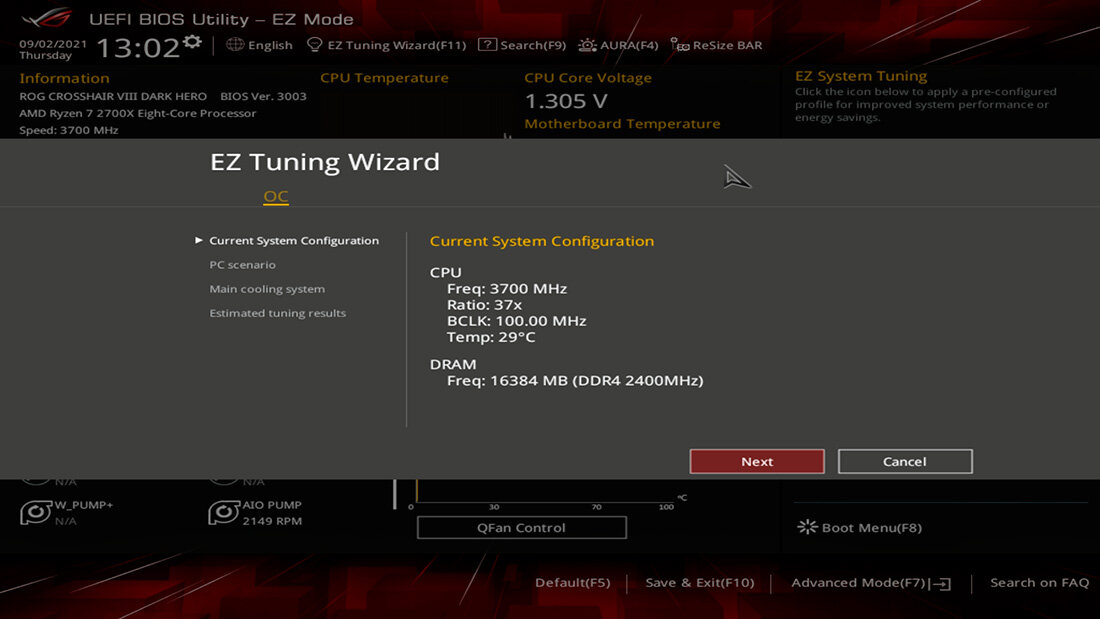This screenshot has height=619, width=1100.
Task: Click the W_PUMP+ fan icon
Action: [36, 512]
